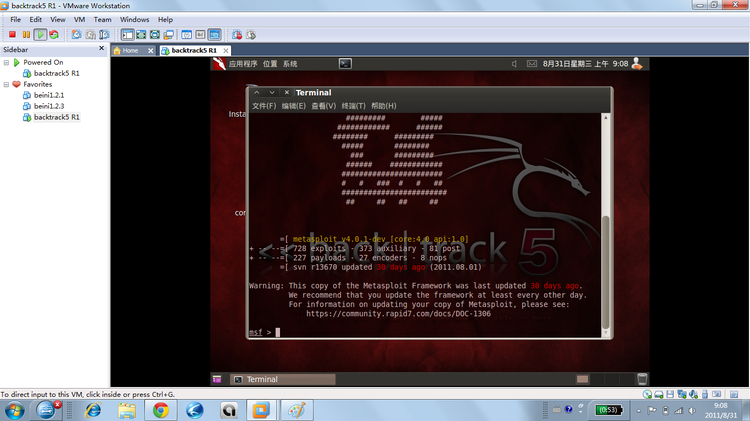Toggle the console view toolbar button
The height and width of the screenshot is (421, 750).
point(215,34)
